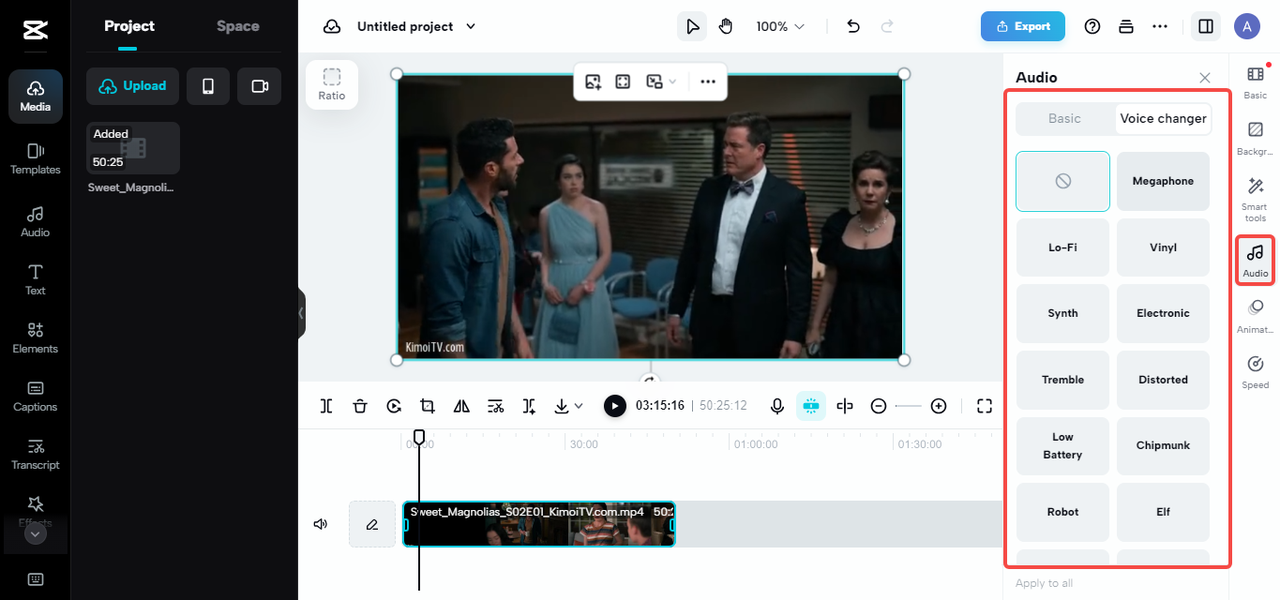Zoom in timeline with plus button

[938, 405]
